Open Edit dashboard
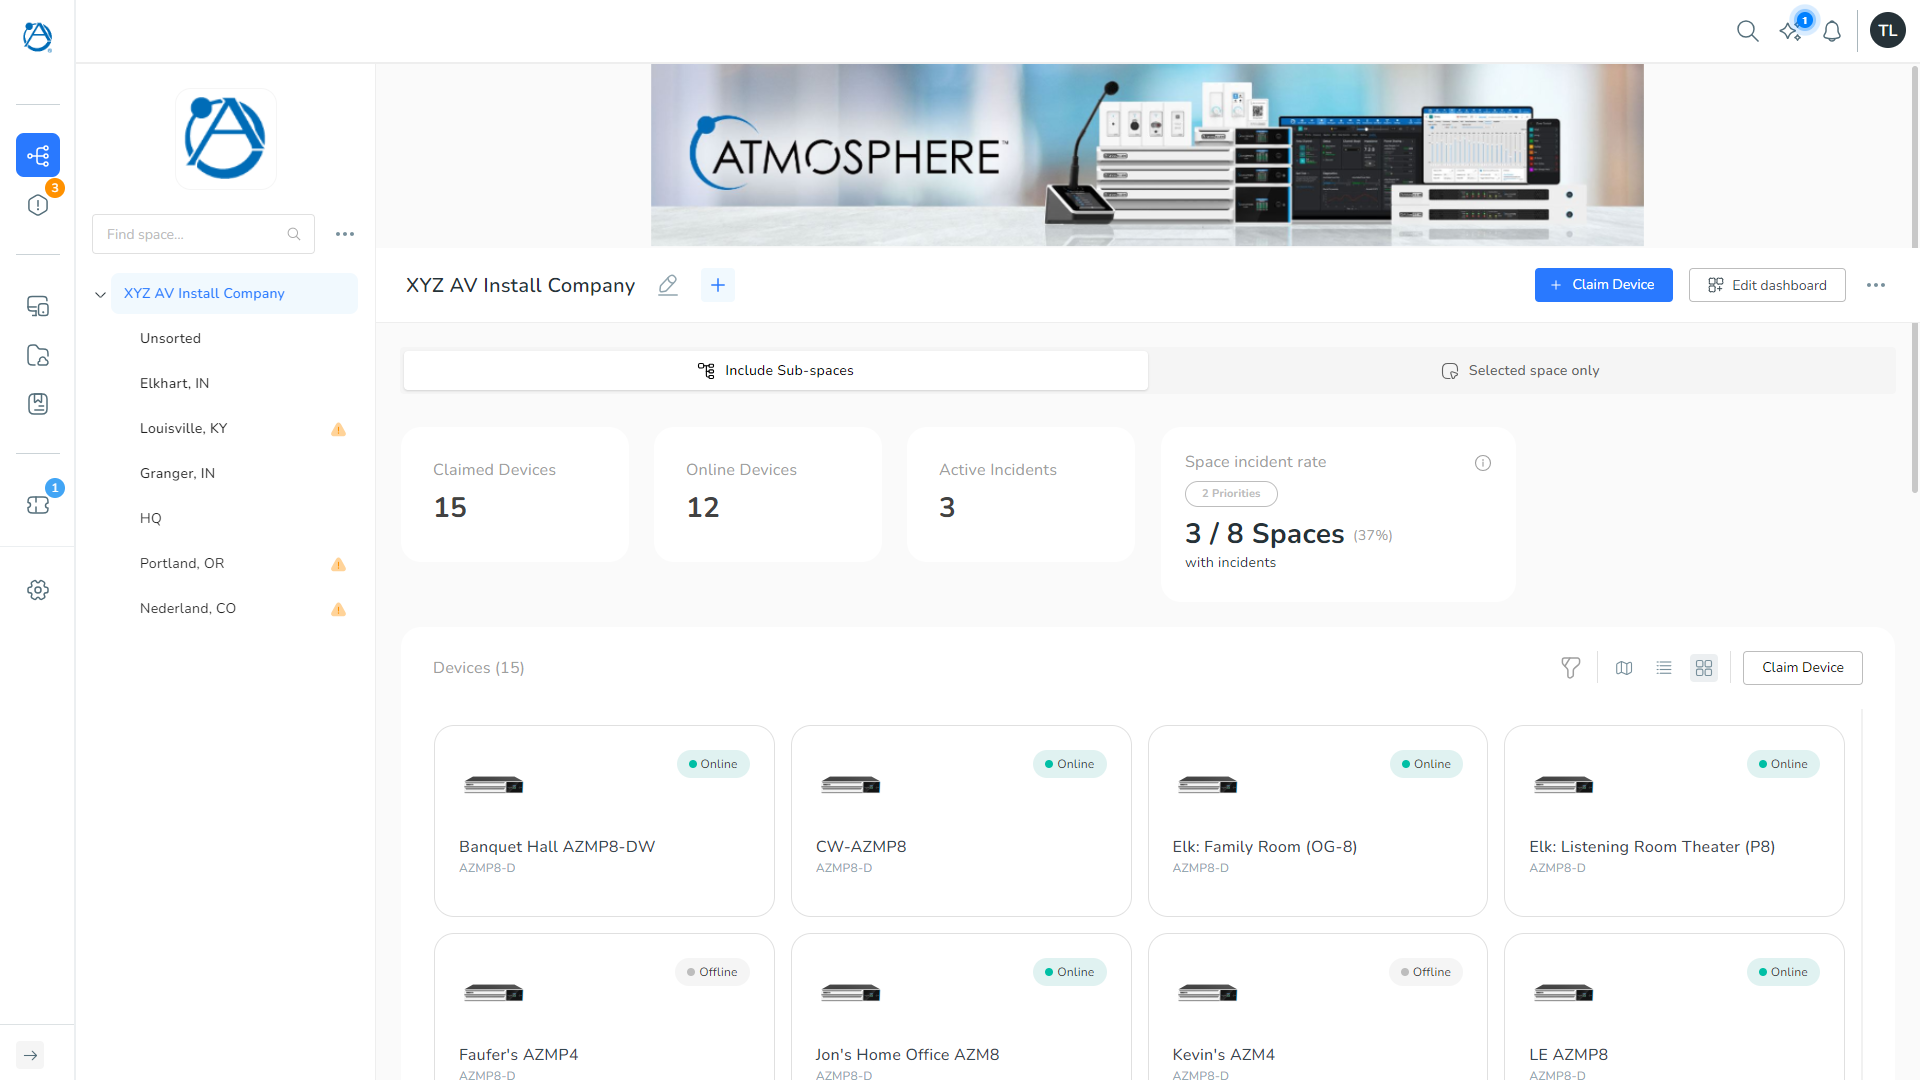 1766,285
